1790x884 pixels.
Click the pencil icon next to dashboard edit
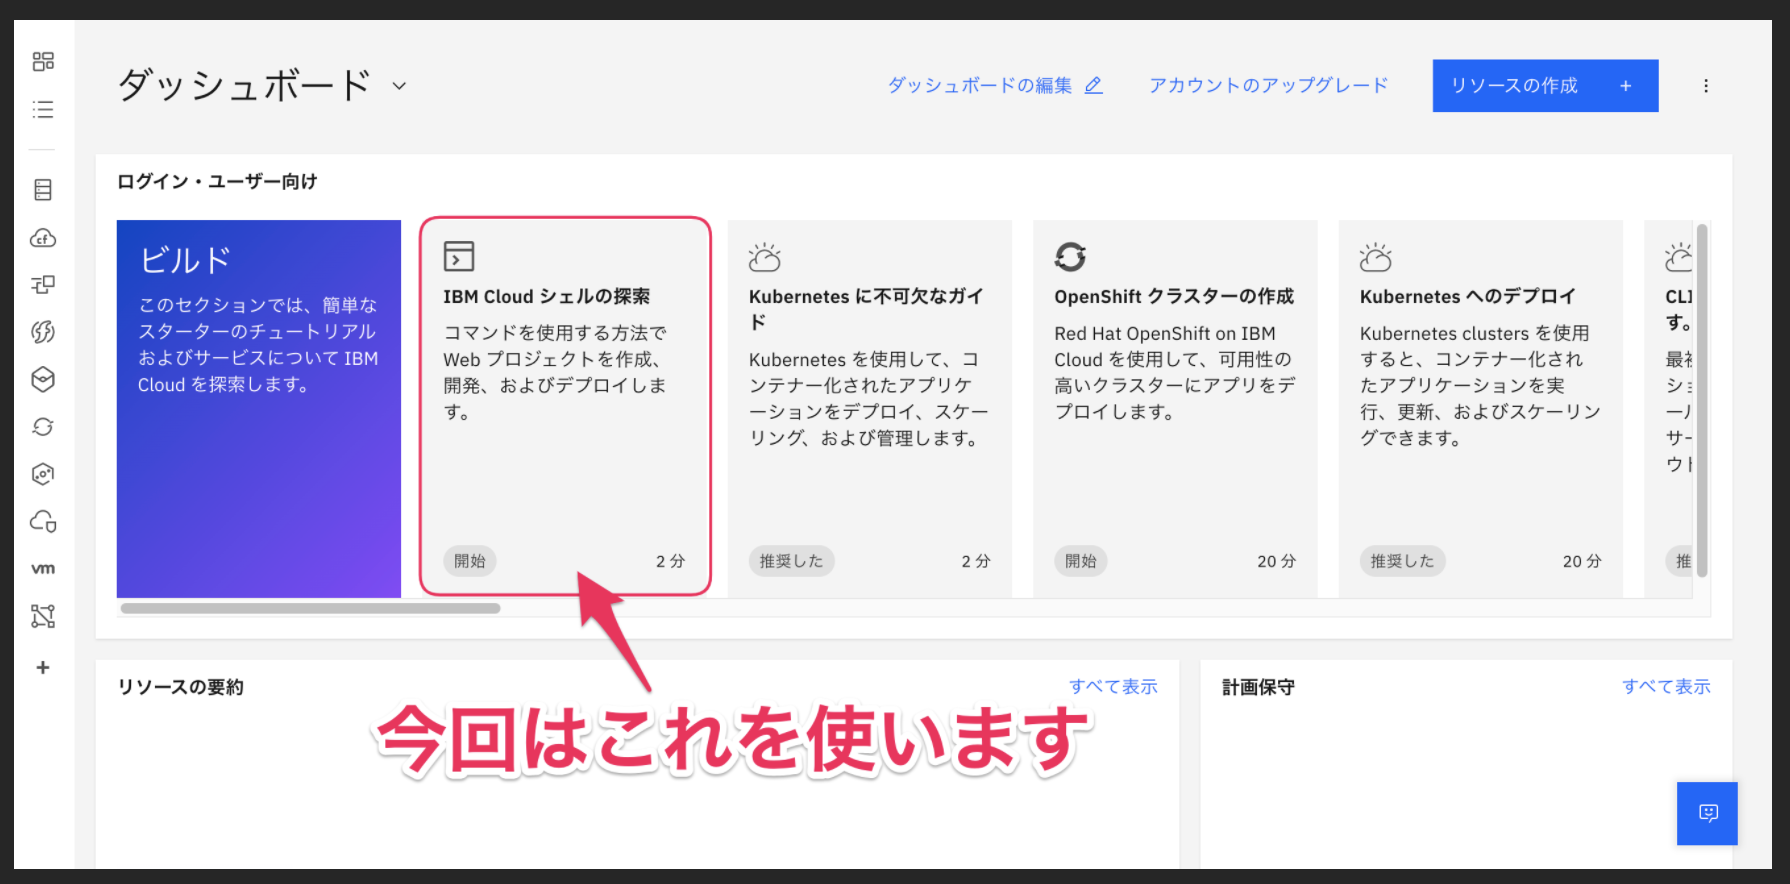[x=1094, y=86]
